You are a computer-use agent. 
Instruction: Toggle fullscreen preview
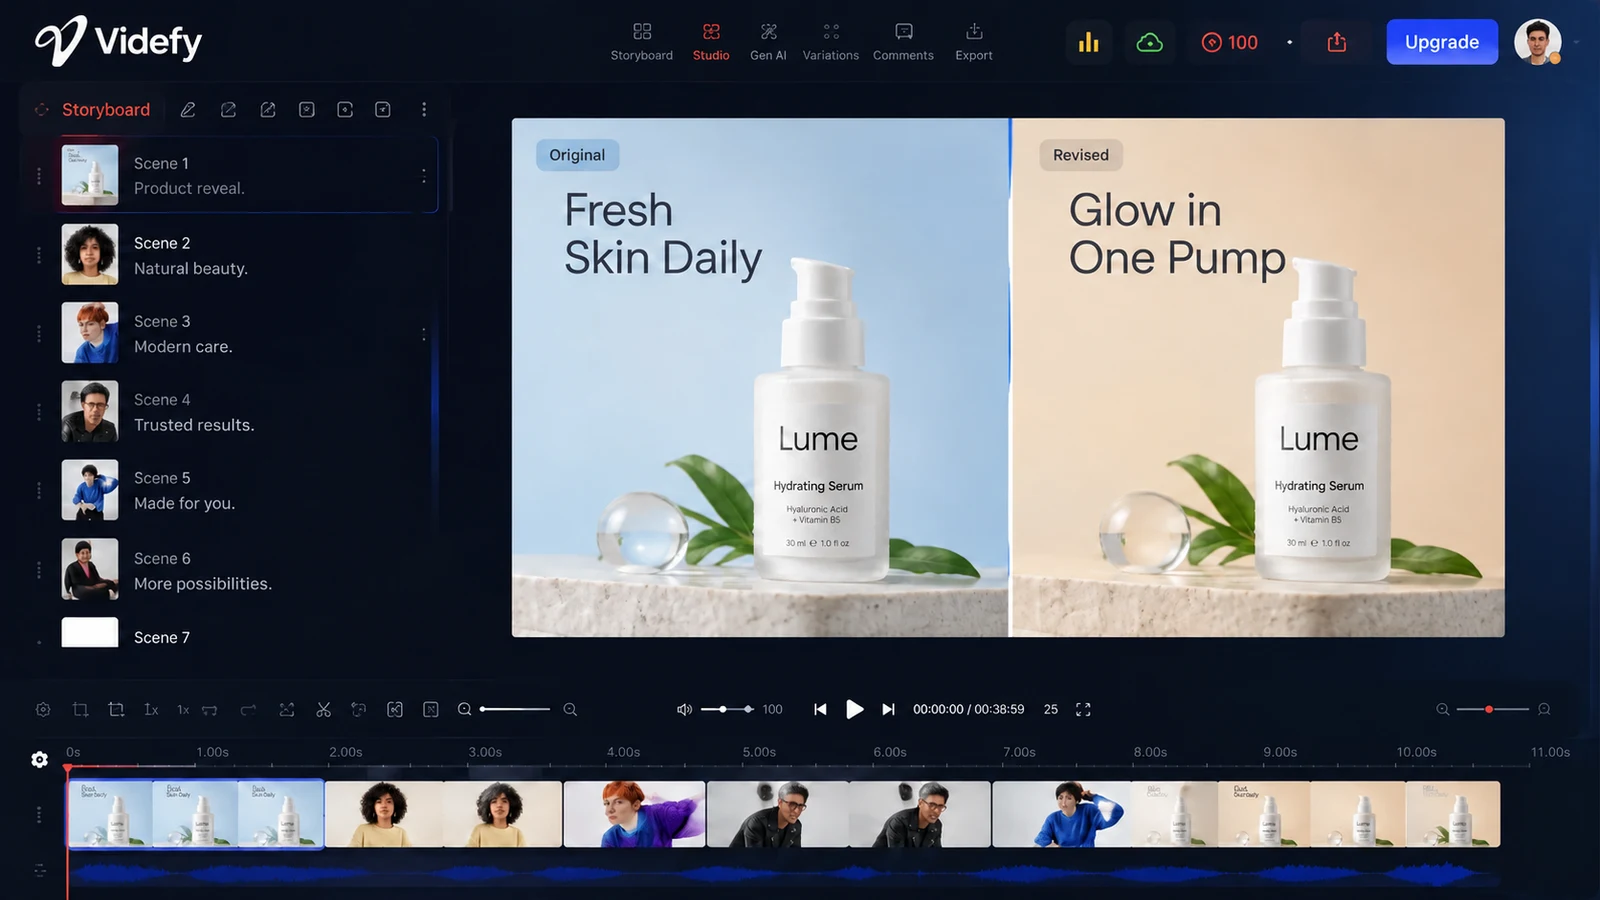coord(1083,709)
